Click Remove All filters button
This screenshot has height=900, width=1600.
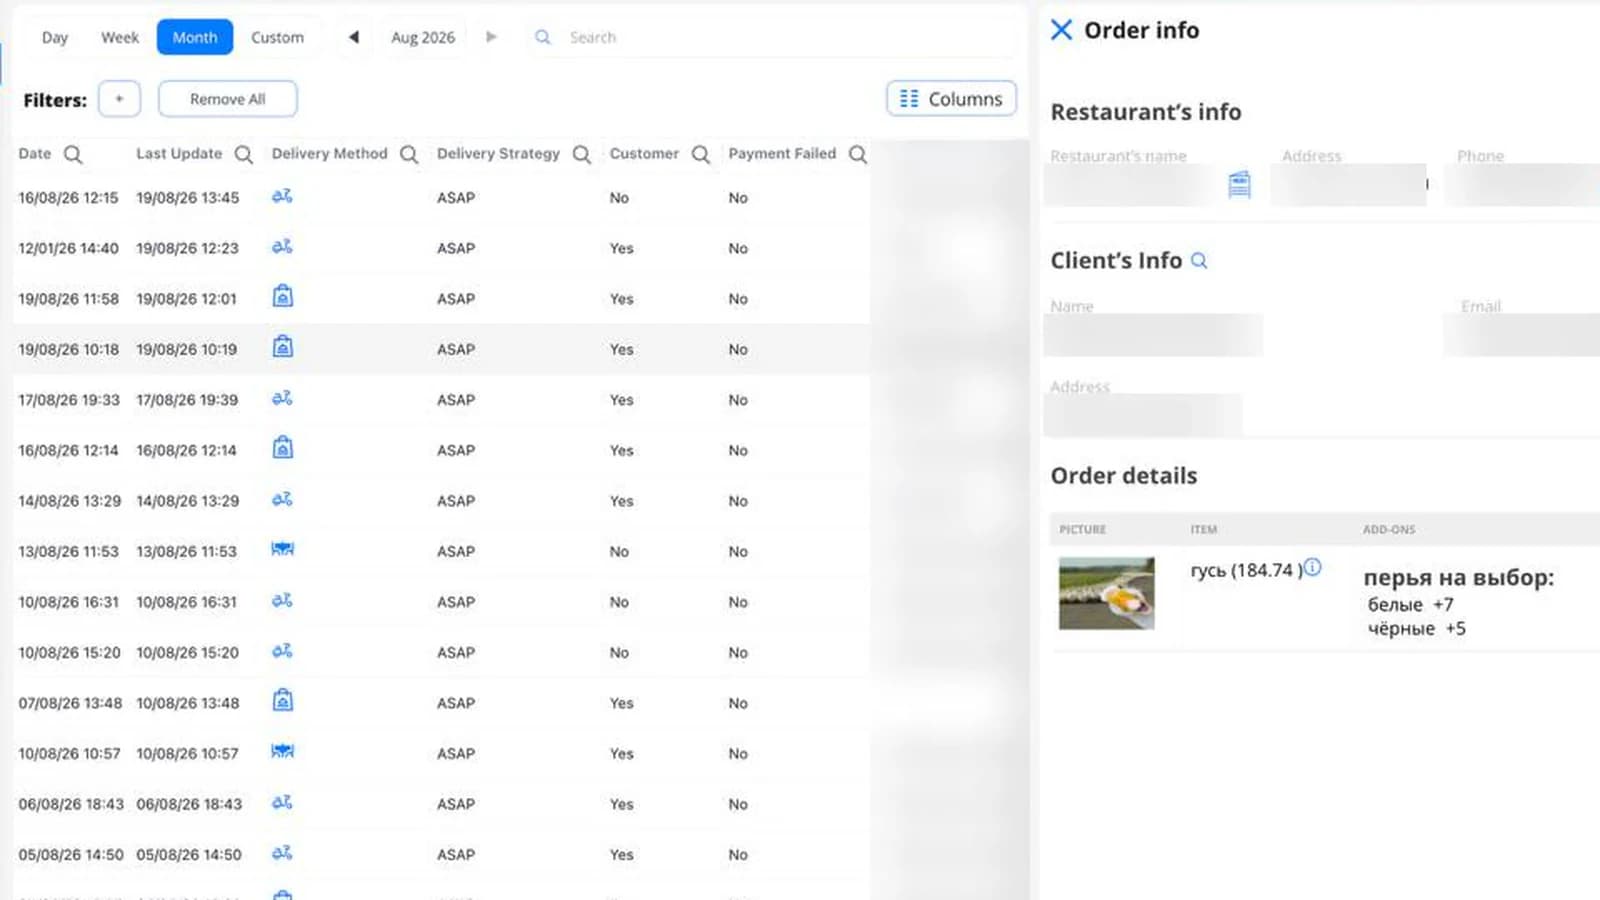pos(227,99)
